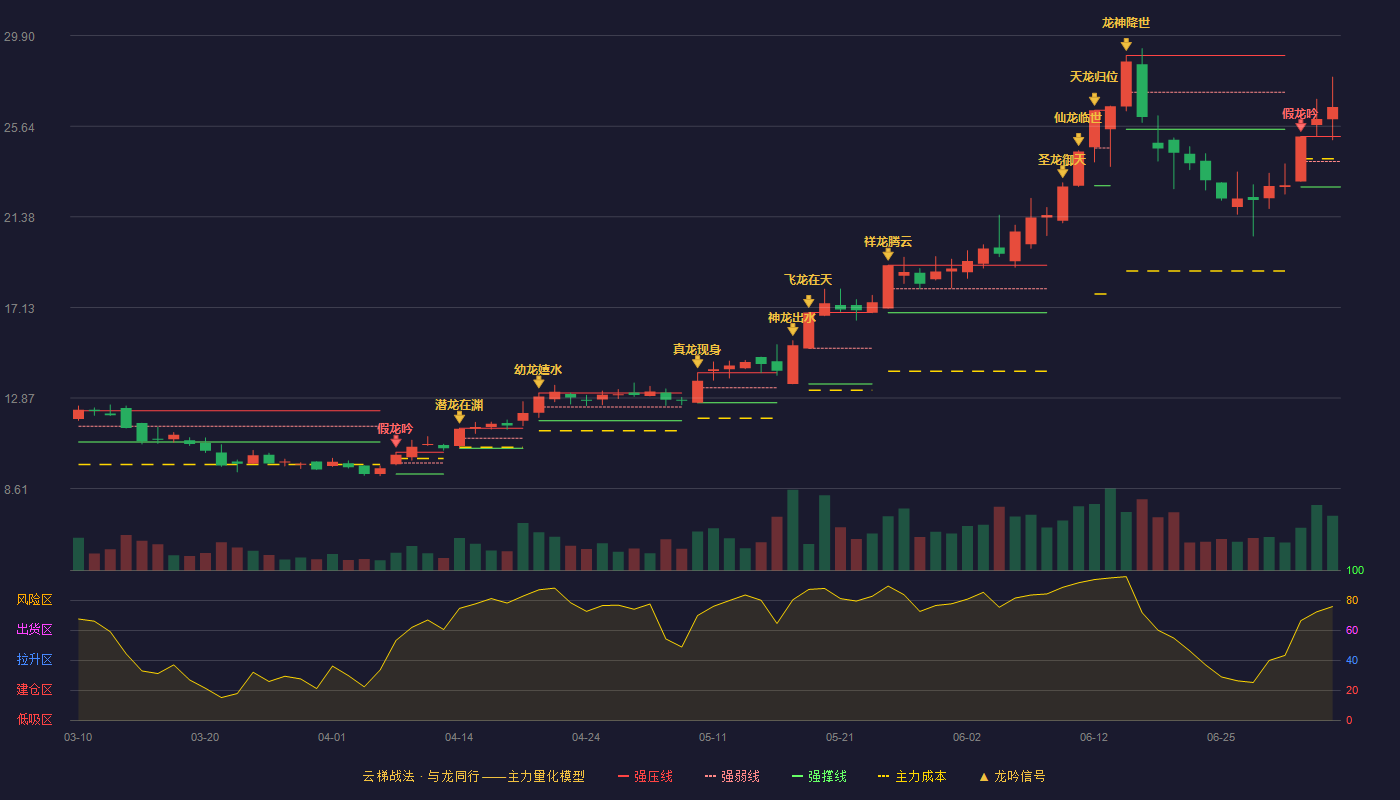Click the large red candlestick under 龙神降世
This screenshot has width=1400, height=800.
[x=1126, y=84]
